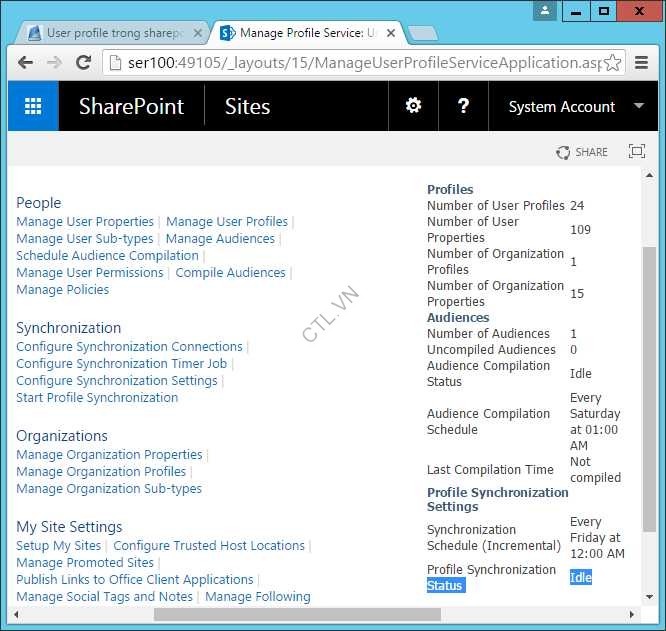
Task: Click the scroll right arrow
Action: tap(632, 614)
